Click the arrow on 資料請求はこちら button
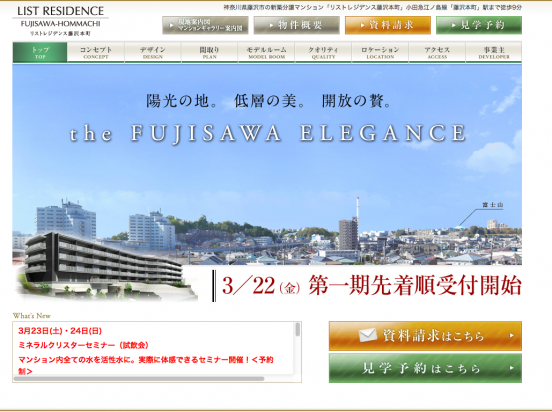Screen dimensions: 552x412 [512, 336]
